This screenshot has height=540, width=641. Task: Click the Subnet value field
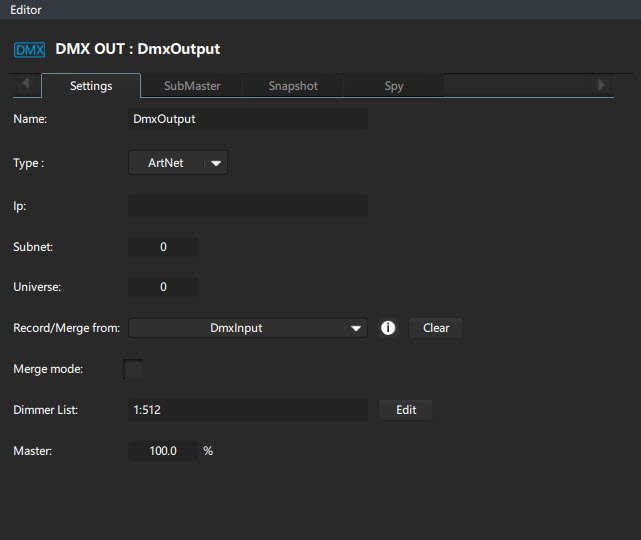163,247
